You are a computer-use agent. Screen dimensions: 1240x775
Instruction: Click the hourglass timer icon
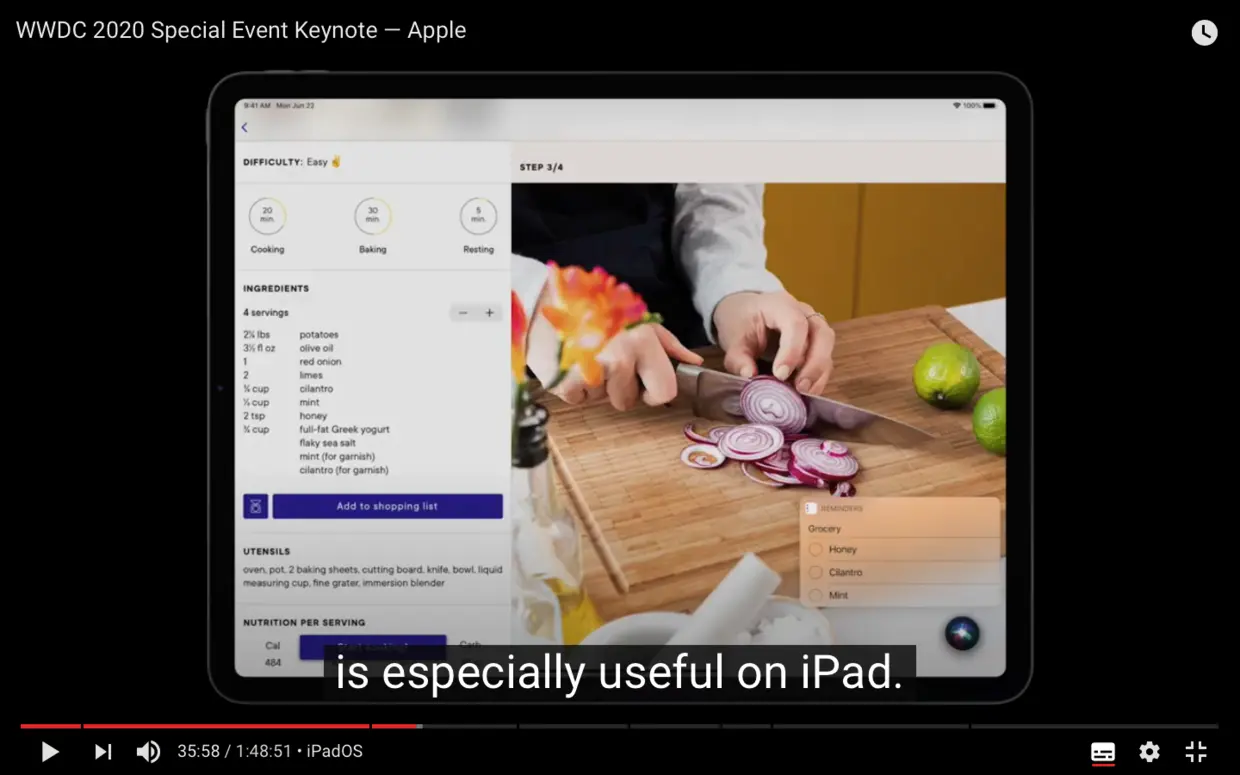click(254, 506)
